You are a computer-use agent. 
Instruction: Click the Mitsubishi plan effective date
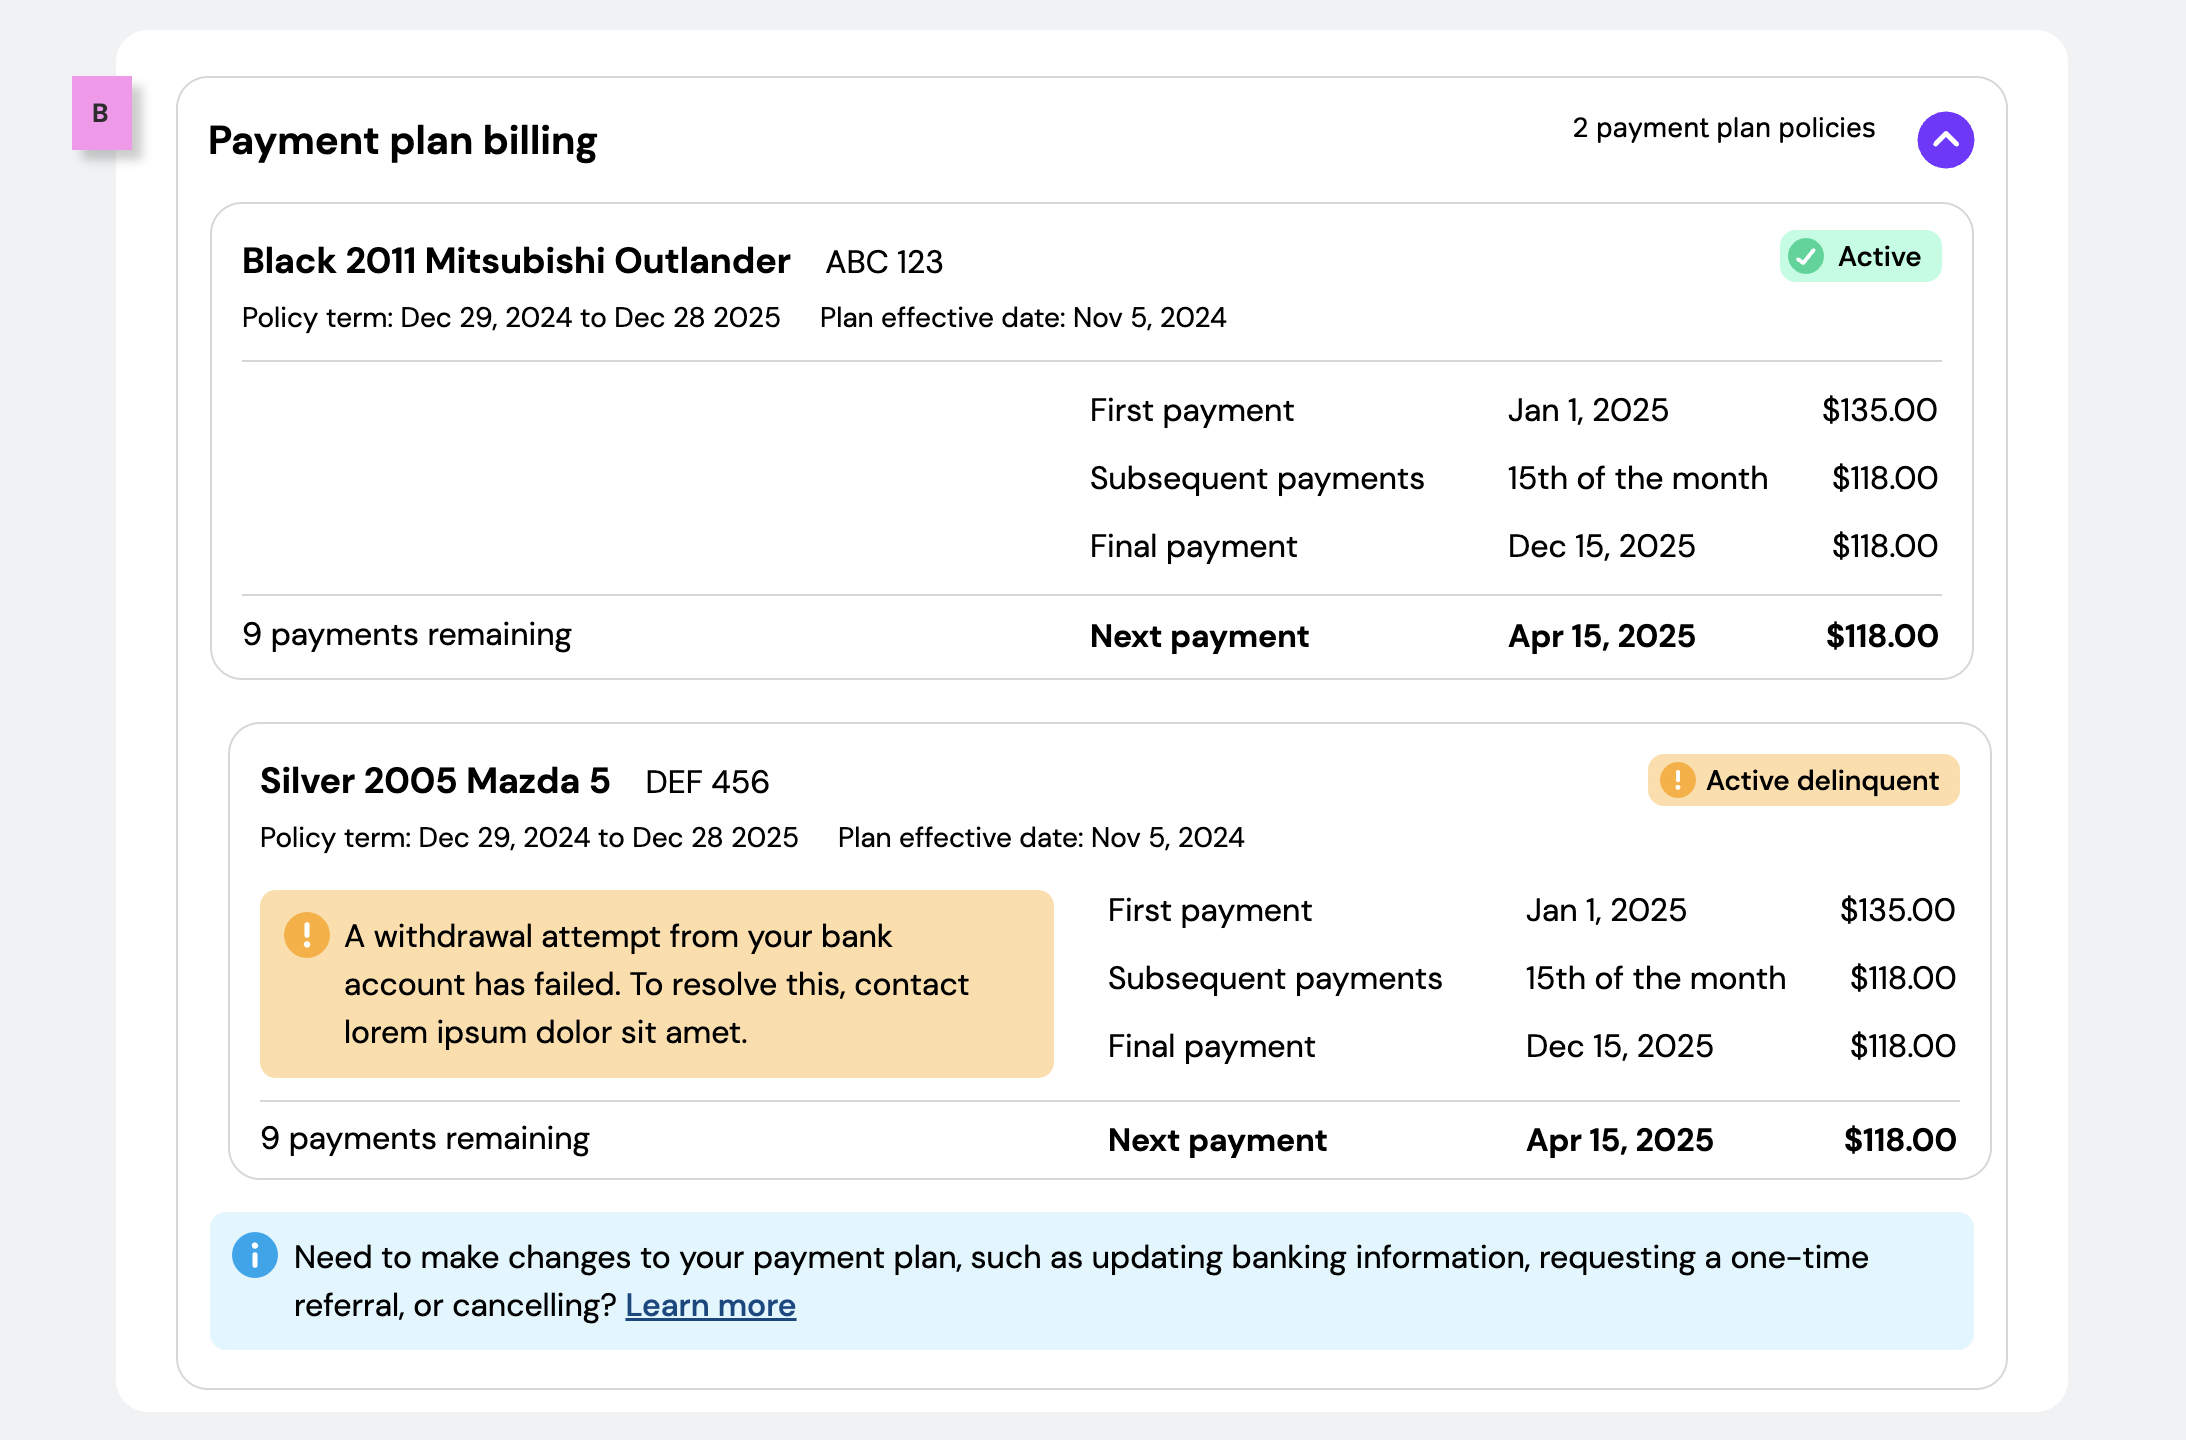tap(1023, 318)
